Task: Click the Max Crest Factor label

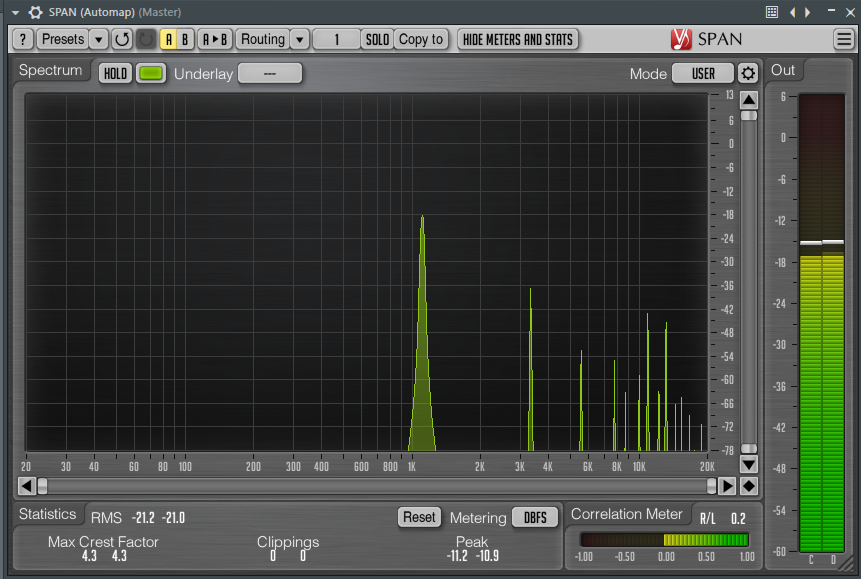Action: tap(103, 542)
